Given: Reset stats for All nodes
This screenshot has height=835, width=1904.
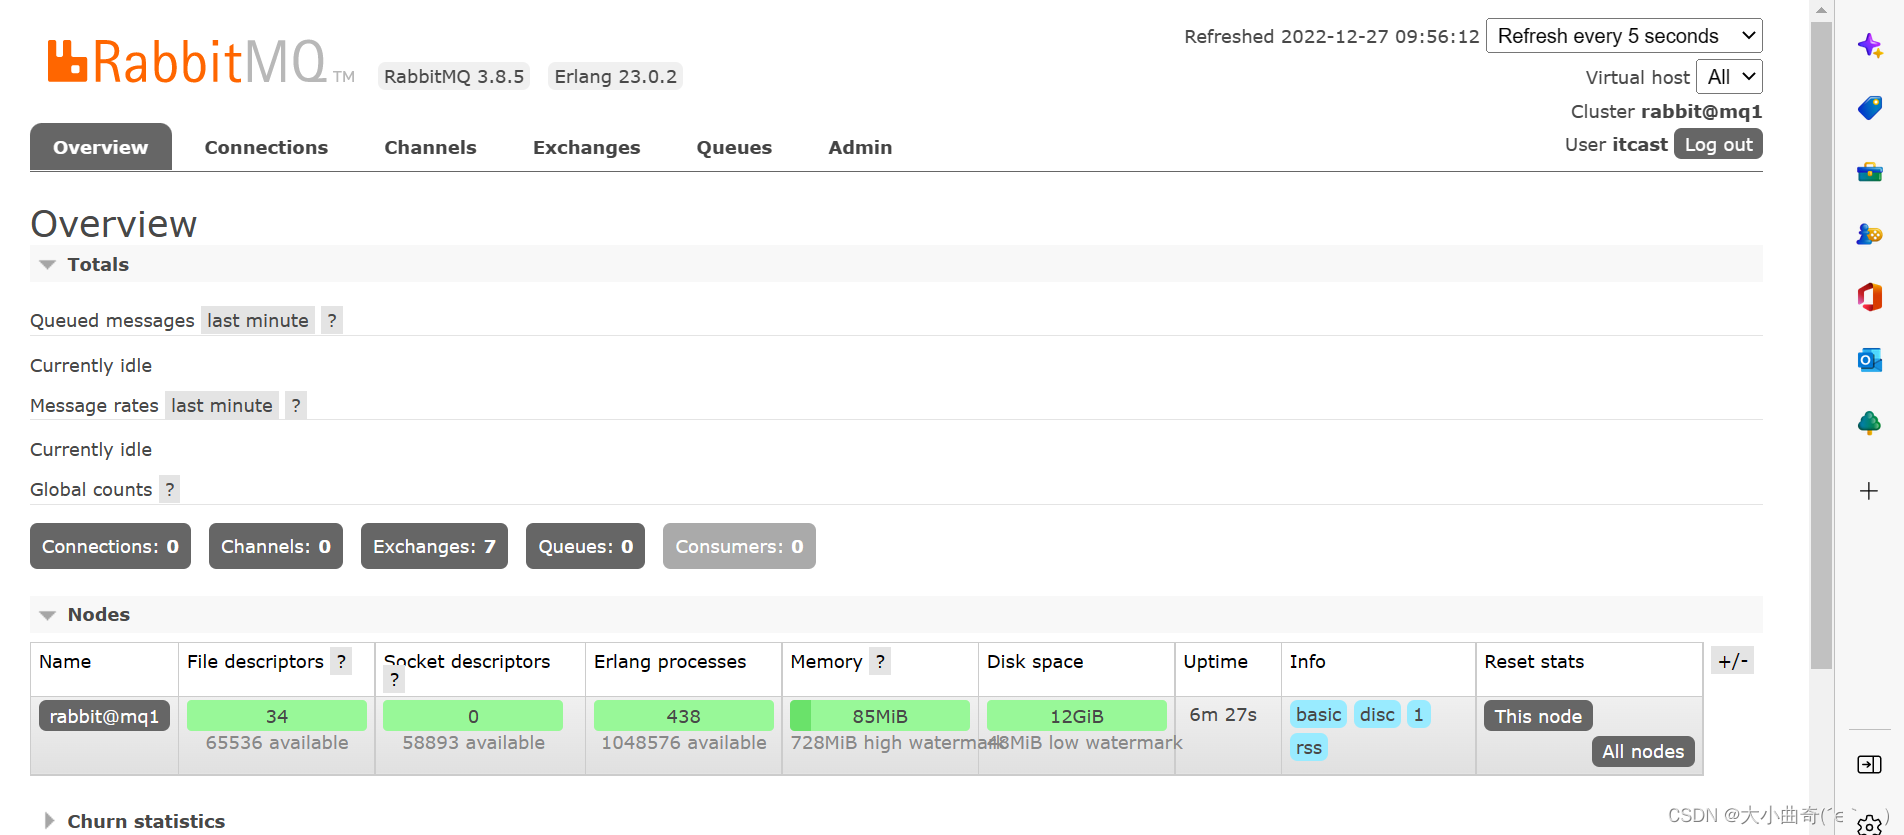Looking at the screenshot, I should 1643,751.
